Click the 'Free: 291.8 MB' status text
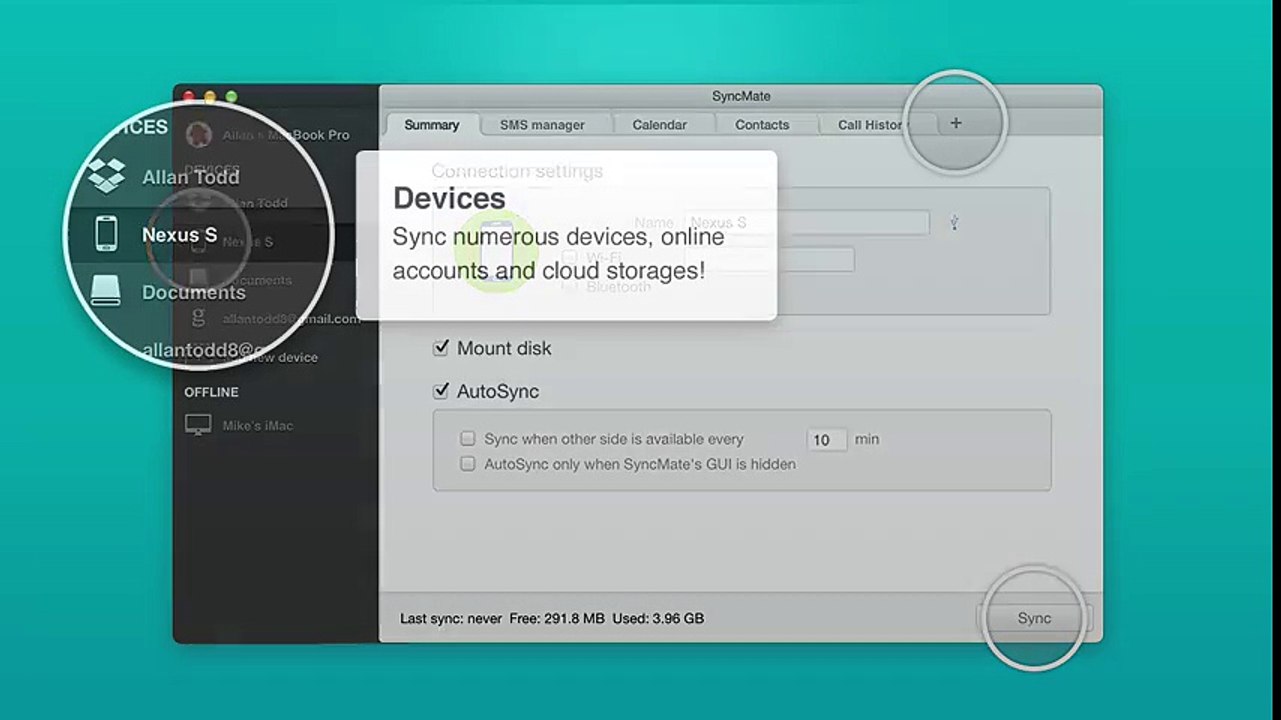Screen dimensions: 1281x720 click(557, 619)
